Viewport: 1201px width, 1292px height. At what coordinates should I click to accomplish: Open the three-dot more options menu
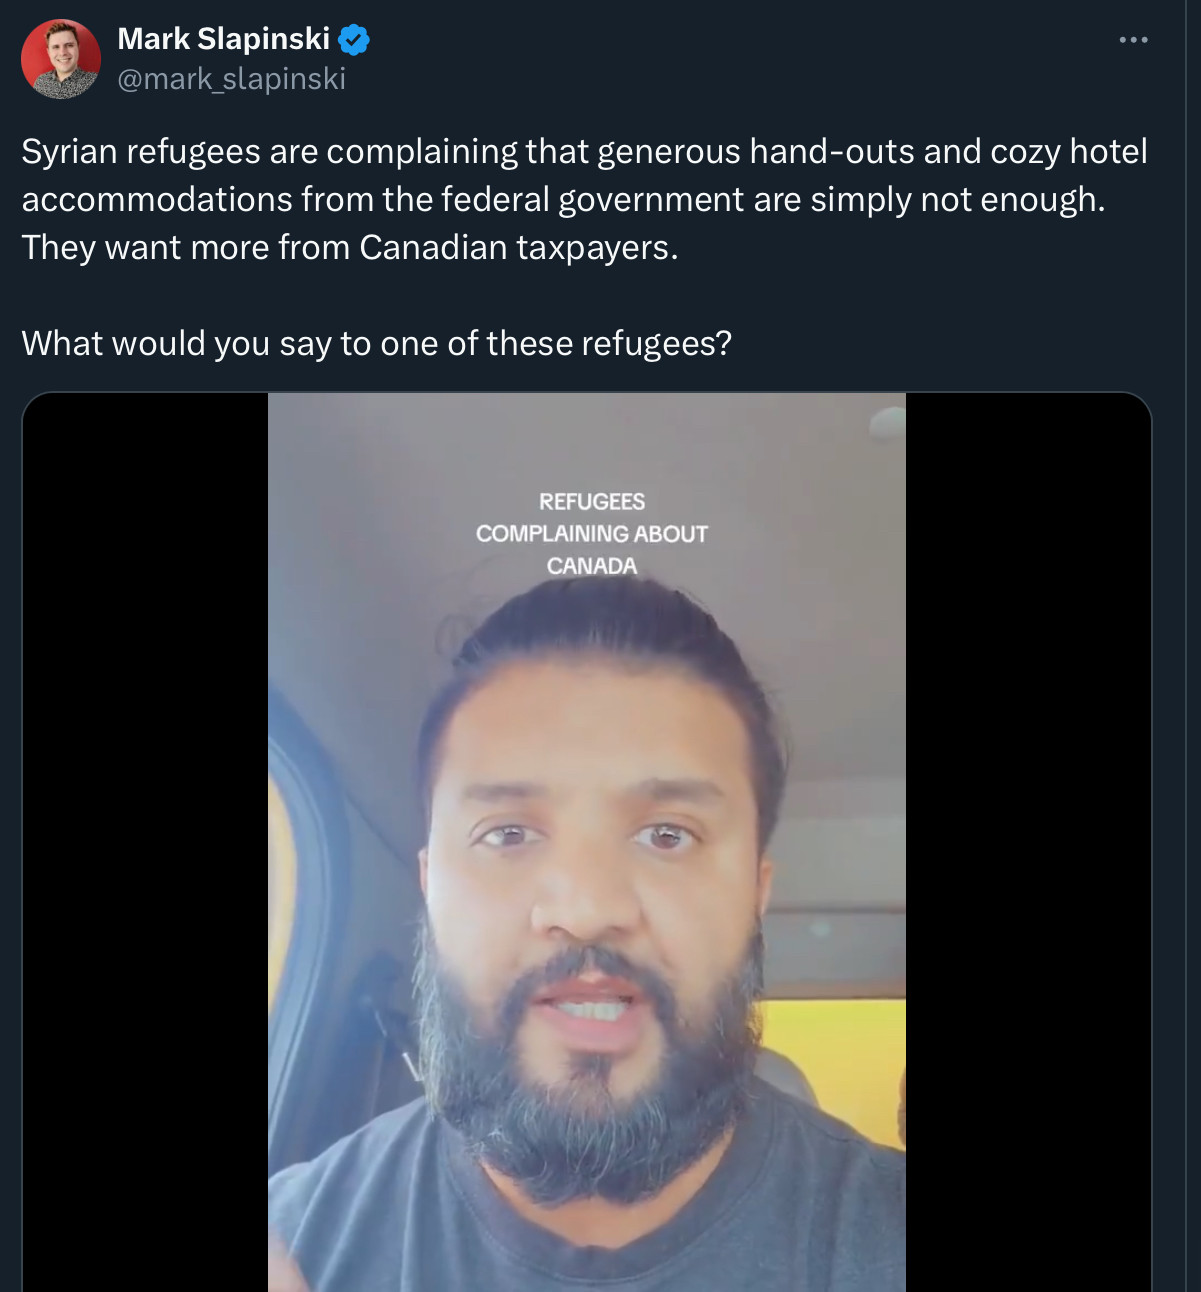(x=1133, y=40)
